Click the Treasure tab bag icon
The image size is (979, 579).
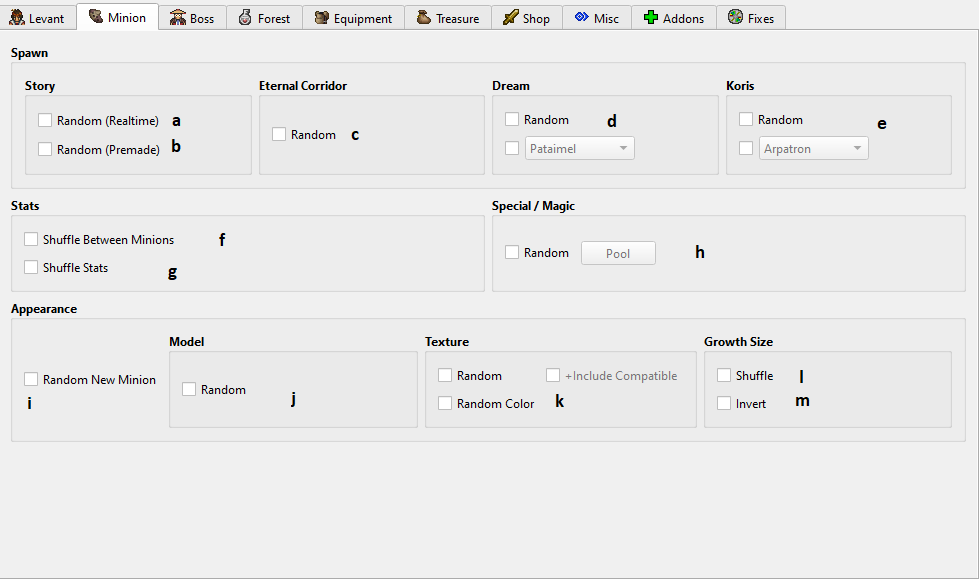pos(424,17)
